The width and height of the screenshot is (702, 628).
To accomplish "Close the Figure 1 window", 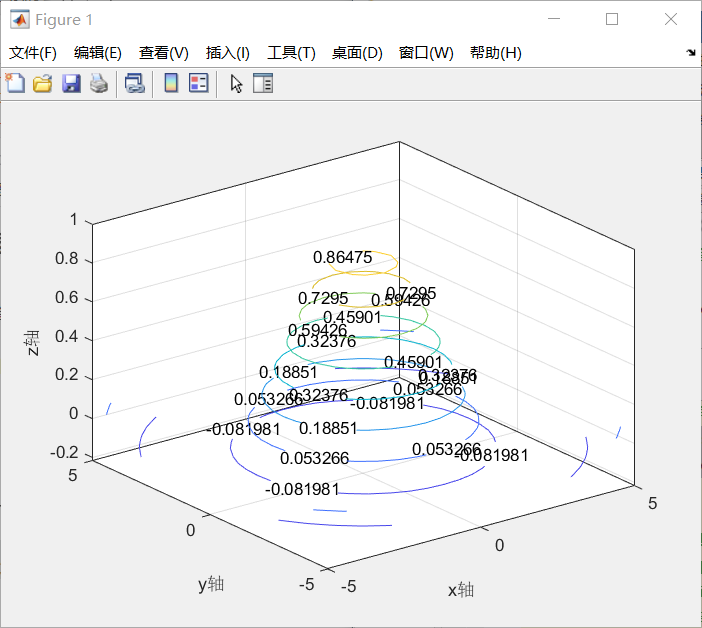I will 671,19.
